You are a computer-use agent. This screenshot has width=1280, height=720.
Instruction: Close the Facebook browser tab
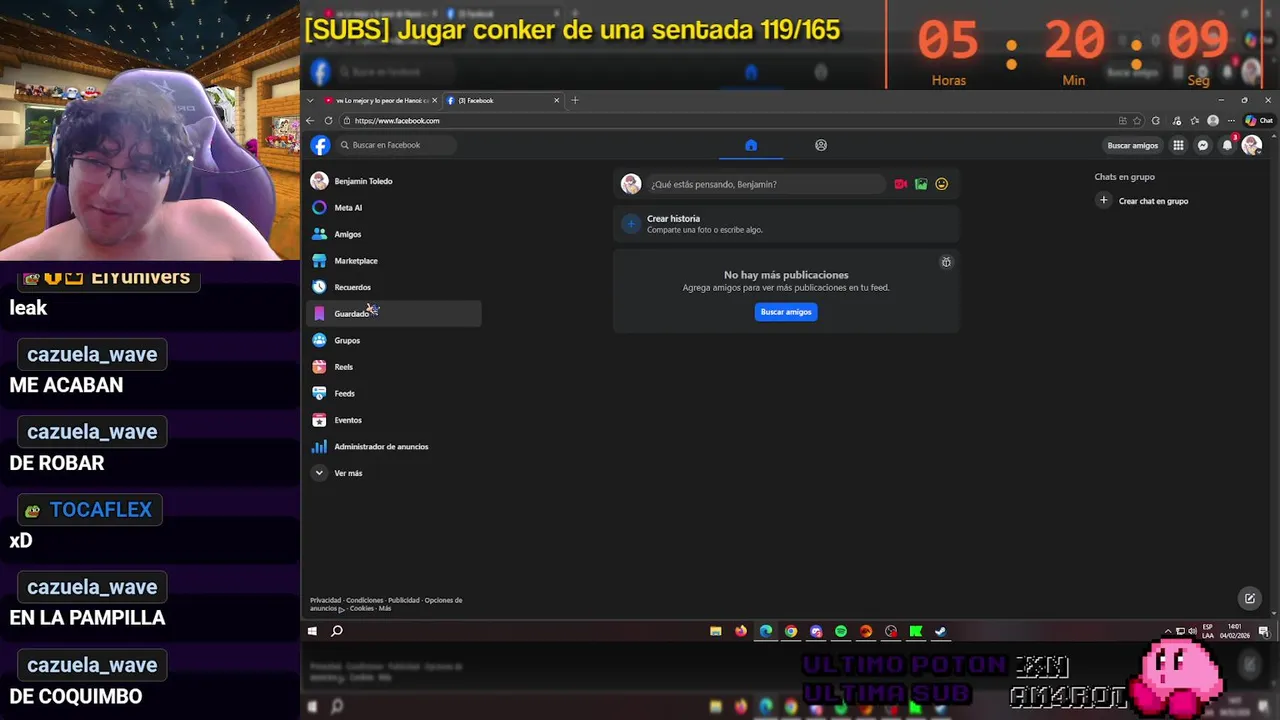click(557, 100)
